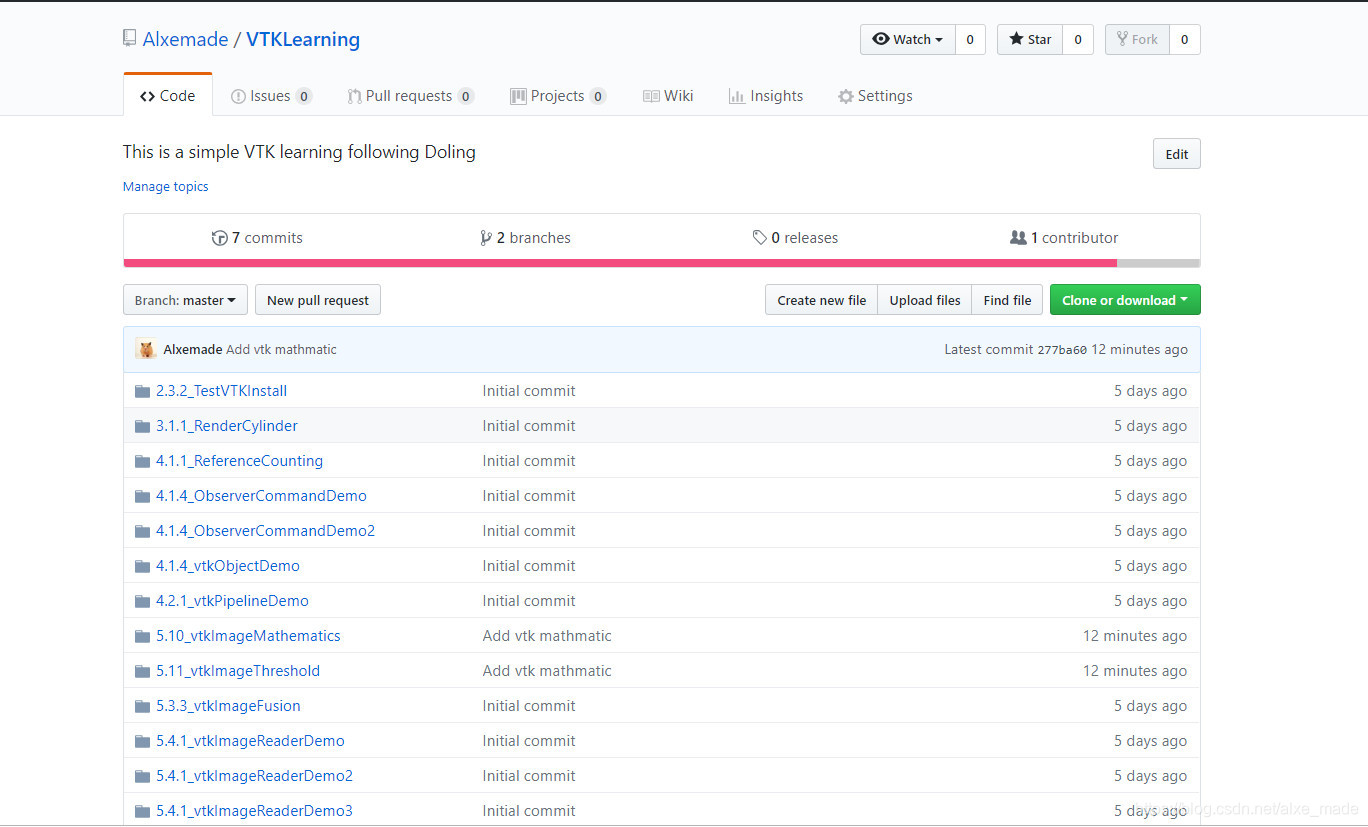Open the Alxemade owner link

point(185,39)
